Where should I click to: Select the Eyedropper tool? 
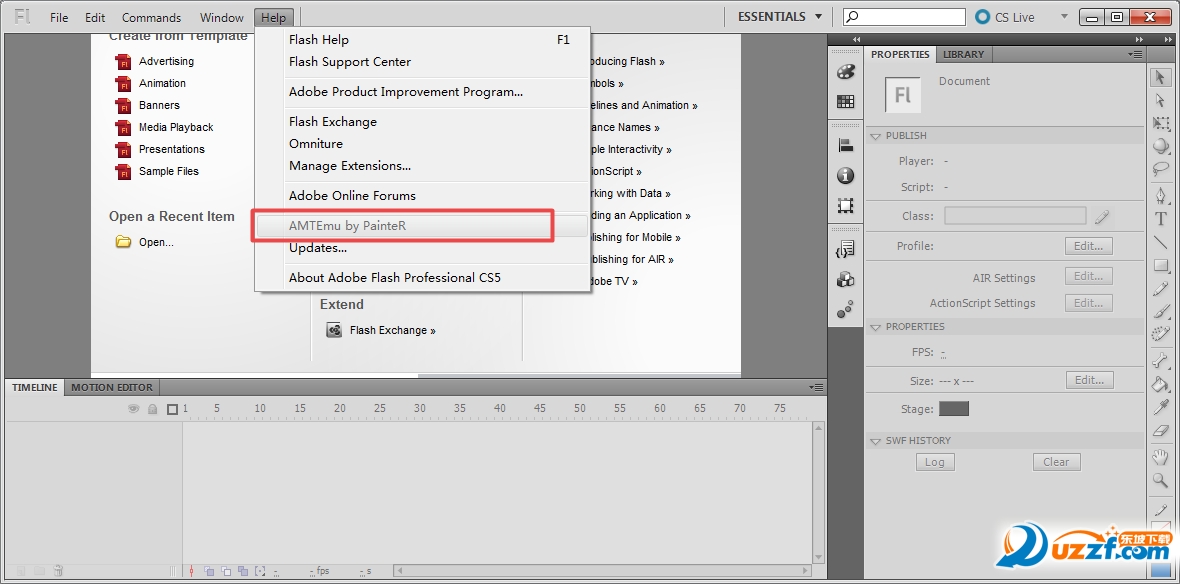[1160, 408]
